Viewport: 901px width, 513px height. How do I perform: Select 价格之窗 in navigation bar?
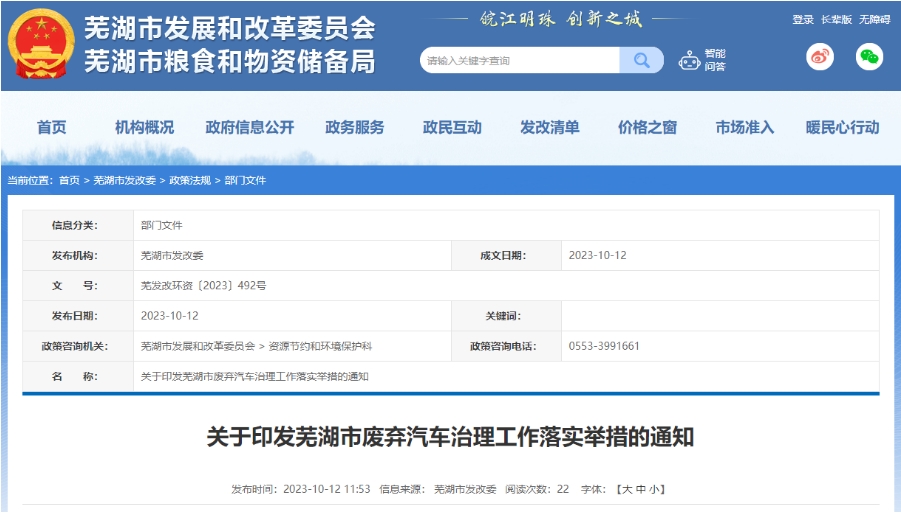[647, 128]
